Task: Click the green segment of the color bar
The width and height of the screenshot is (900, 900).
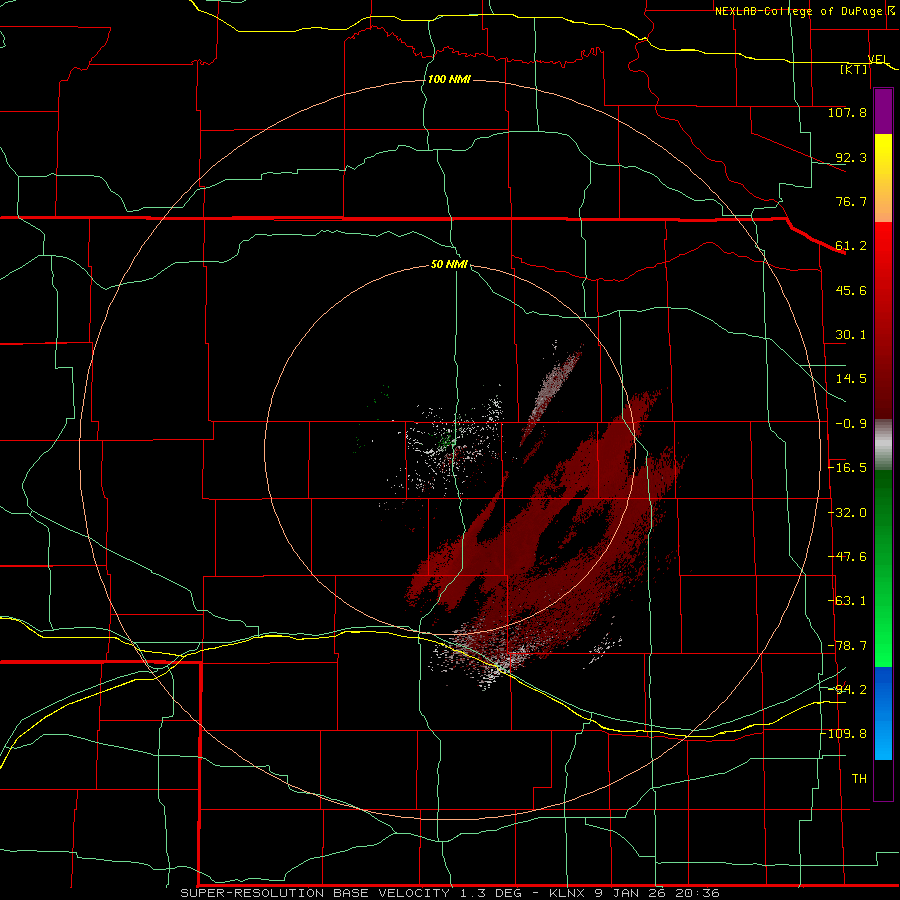Action: click(883, 568)
